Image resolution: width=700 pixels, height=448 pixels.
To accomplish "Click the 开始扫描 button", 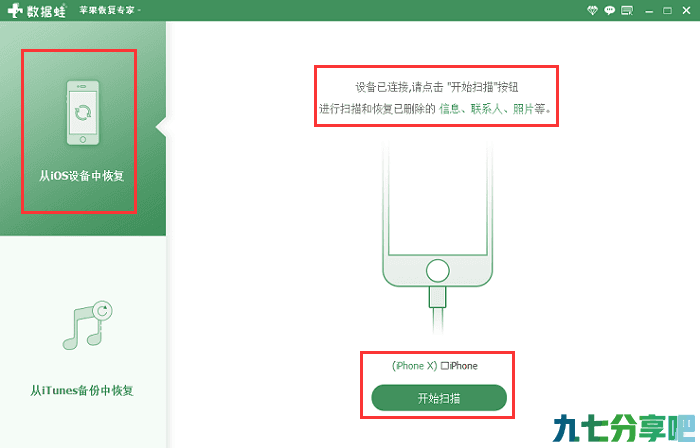I will coord(439,398).
